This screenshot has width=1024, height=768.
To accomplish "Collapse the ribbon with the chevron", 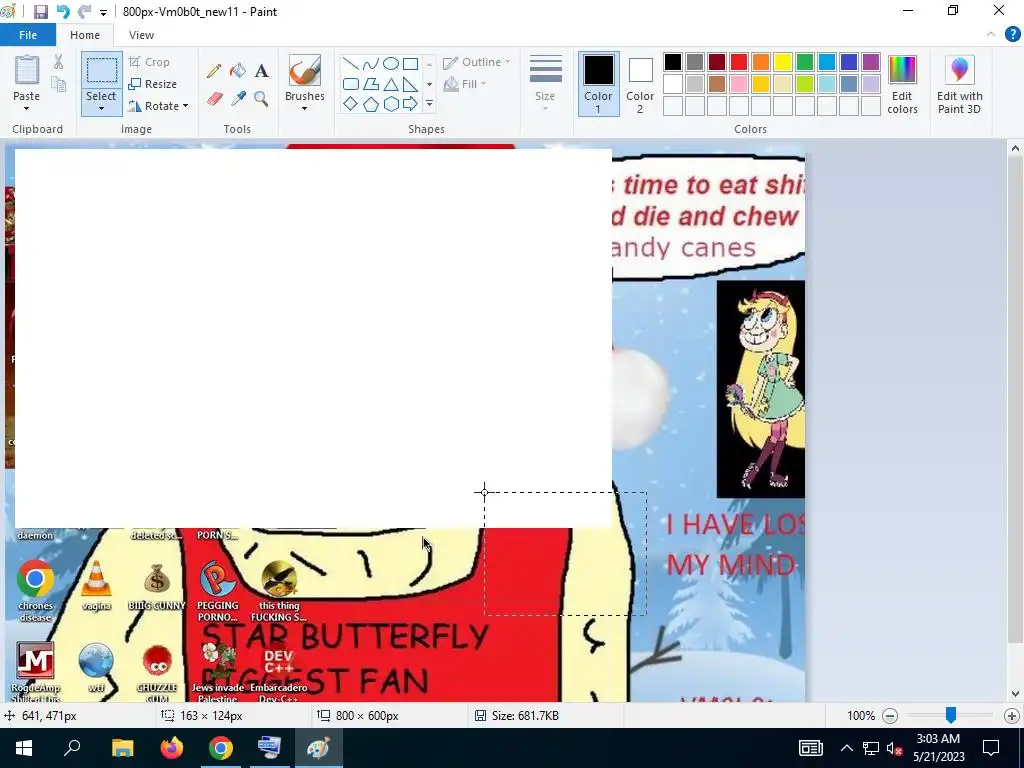I will coord(991,35).
